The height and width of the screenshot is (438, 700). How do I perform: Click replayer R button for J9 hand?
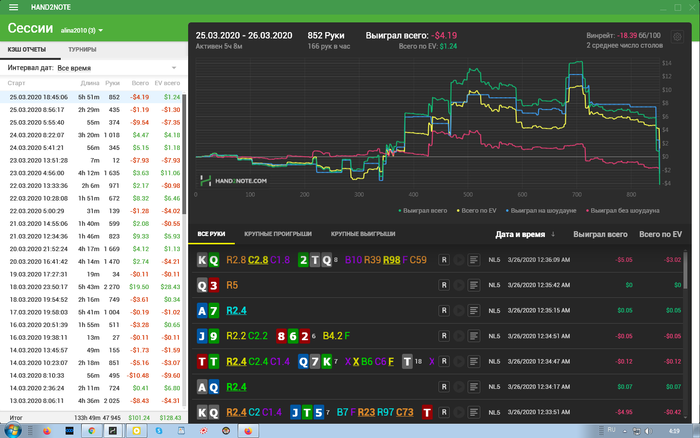click(x=444, y=336)
